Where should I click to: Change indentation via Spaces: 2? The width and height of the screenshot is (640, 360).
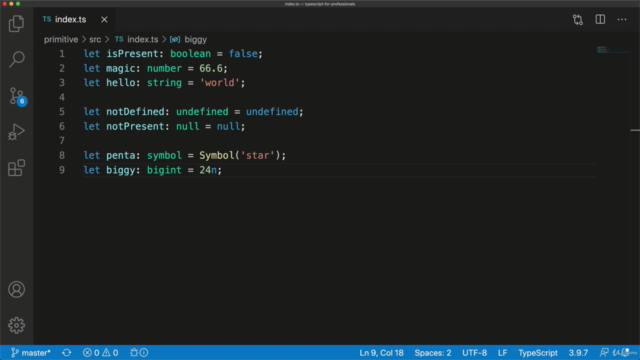click(x=433, y=353)
